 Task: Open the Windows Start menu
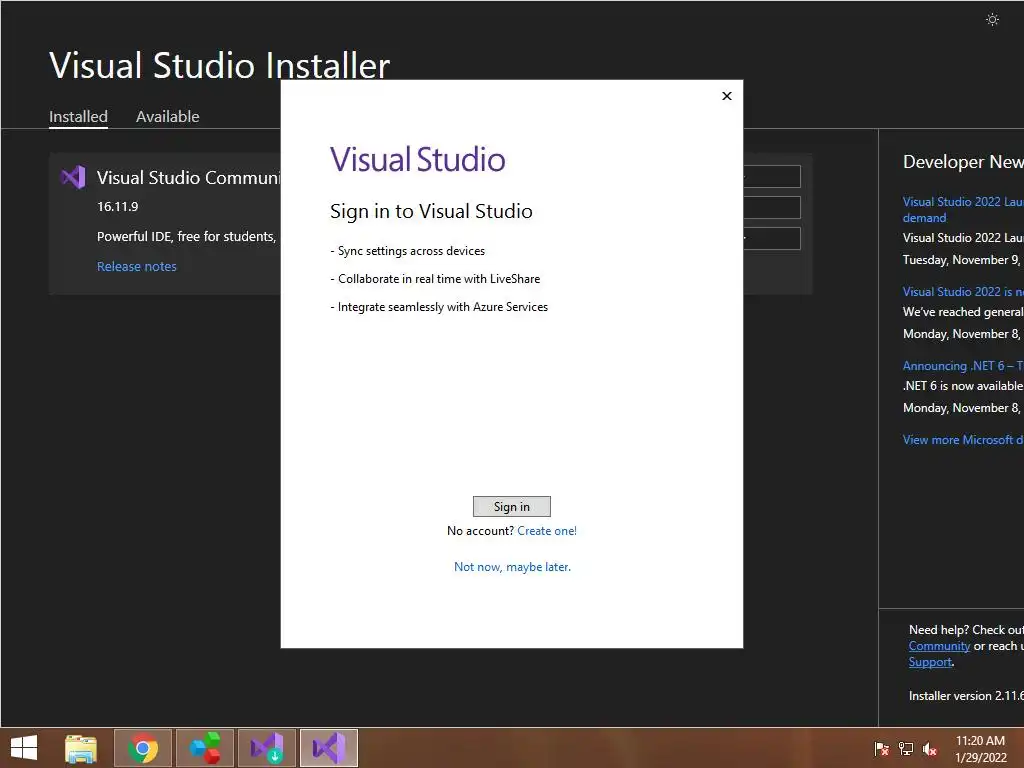pos(24,748)
